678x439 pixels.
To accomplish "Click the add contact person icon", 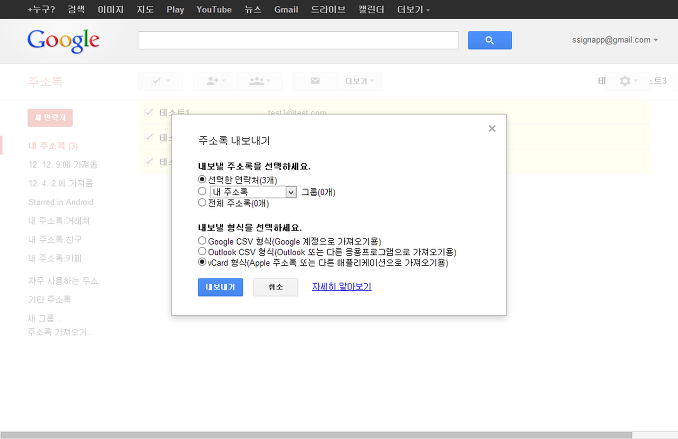I will (215, 81).
